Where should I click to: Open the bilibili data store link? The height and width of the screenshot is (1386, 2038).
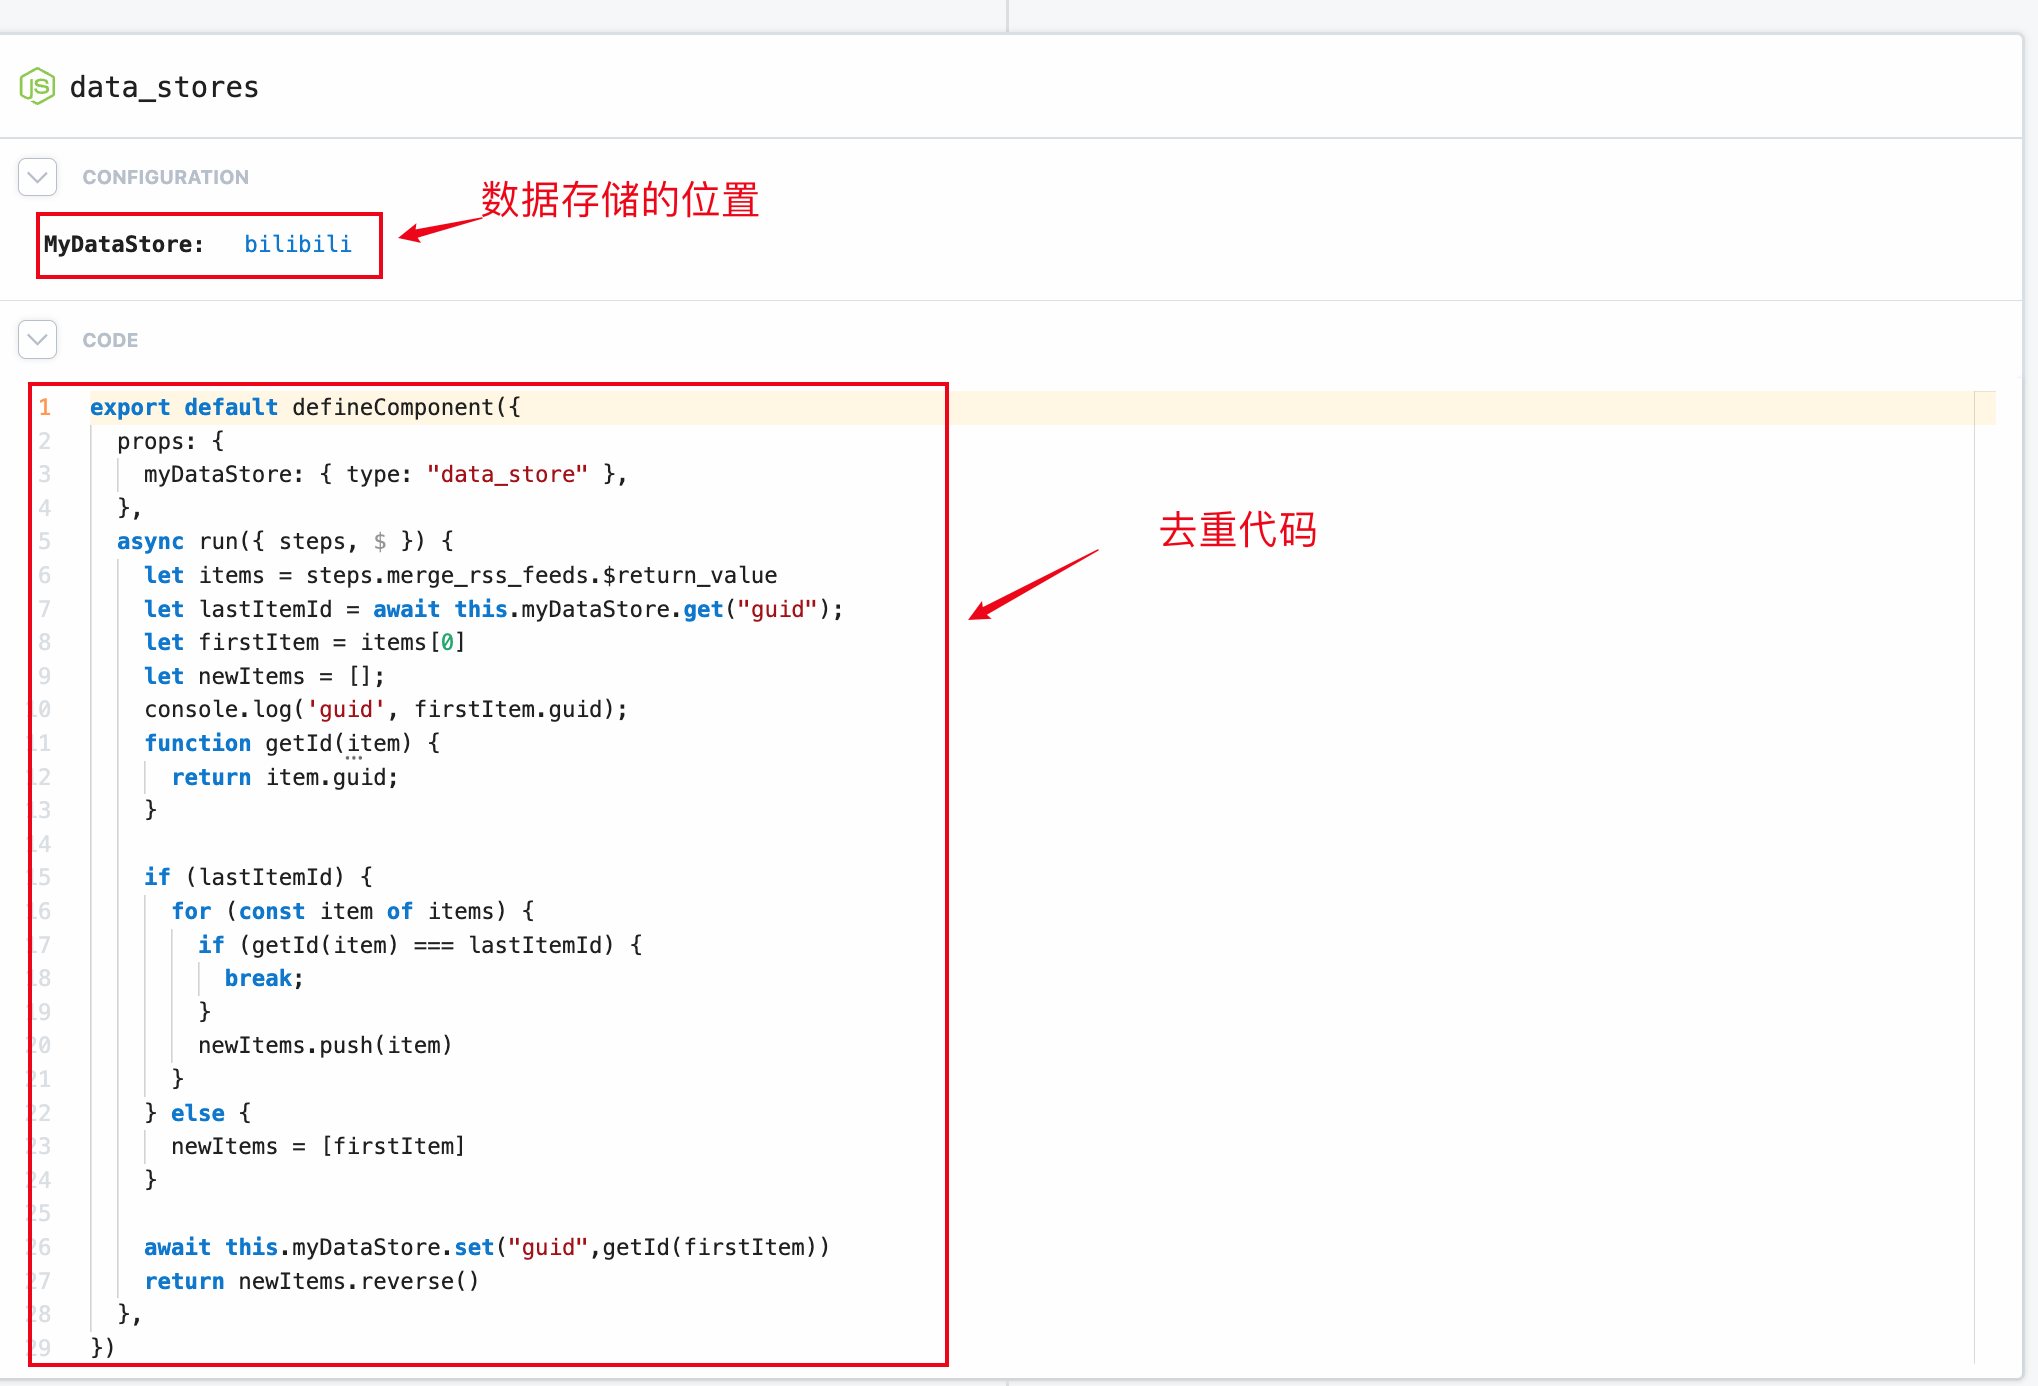pos(298,244)
